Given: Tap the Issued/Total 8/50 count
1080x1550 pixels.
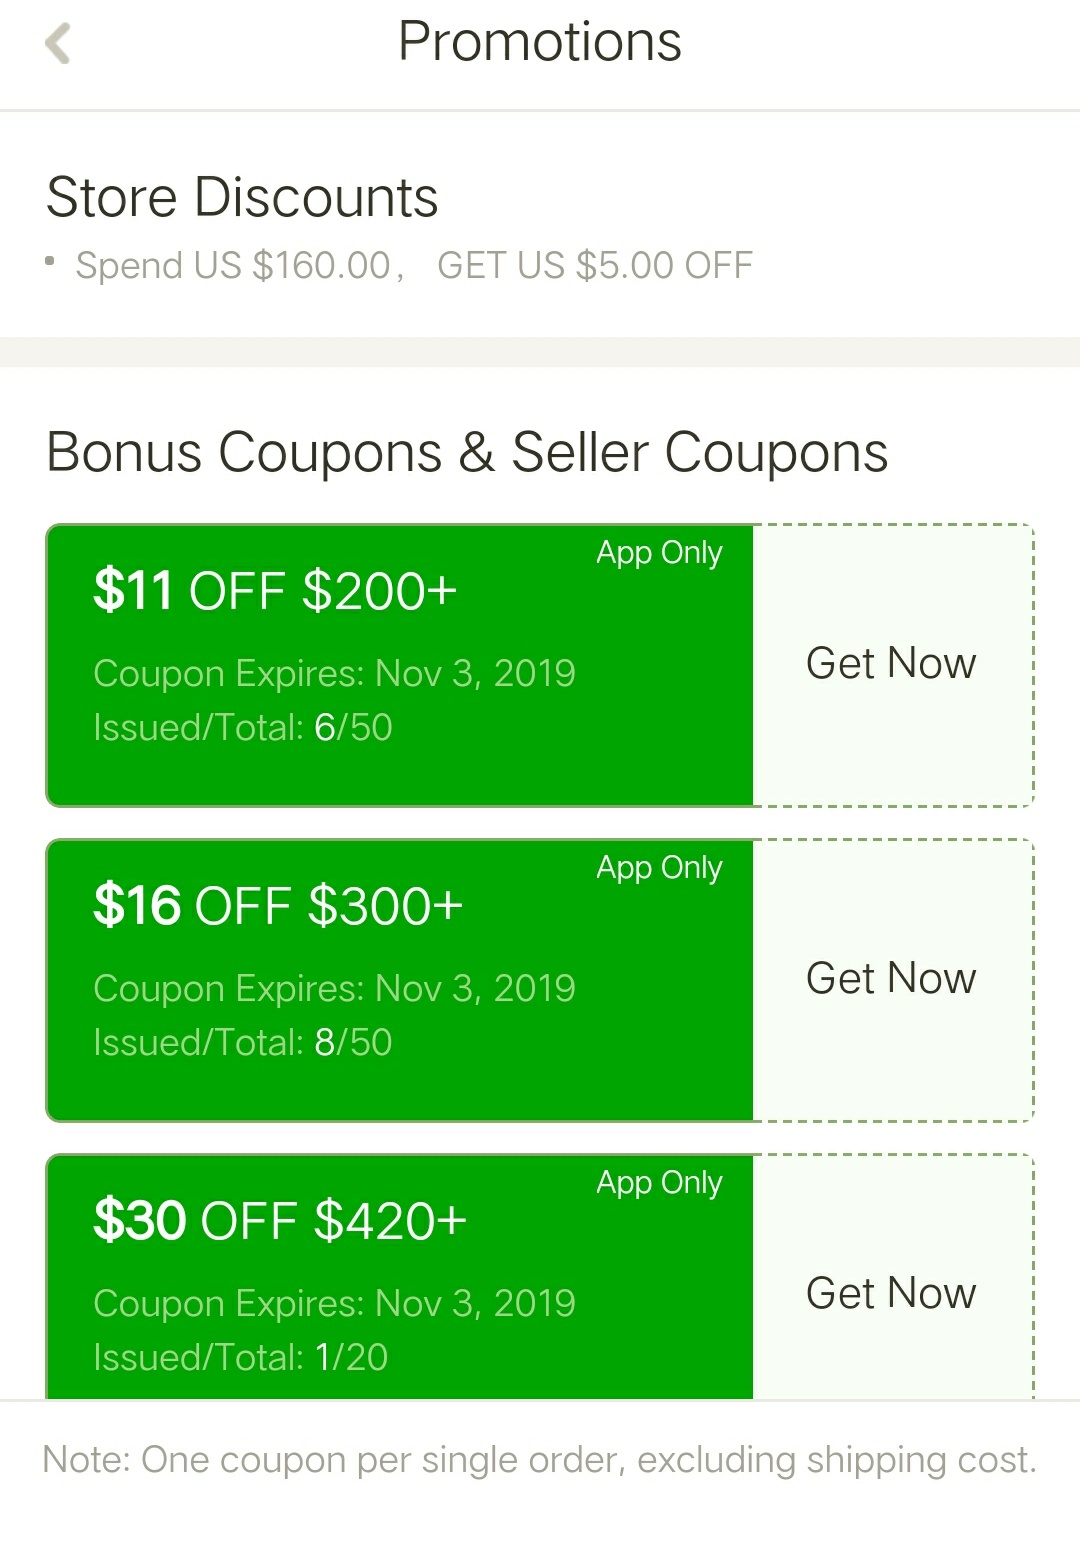Looking at the screenshot, I should [243, 1043].
